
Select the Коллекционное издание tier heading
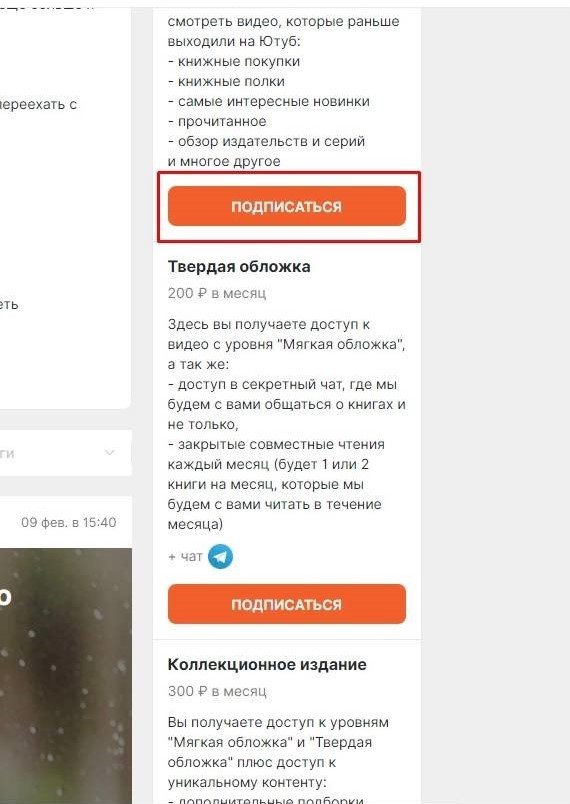click(267, 665)
